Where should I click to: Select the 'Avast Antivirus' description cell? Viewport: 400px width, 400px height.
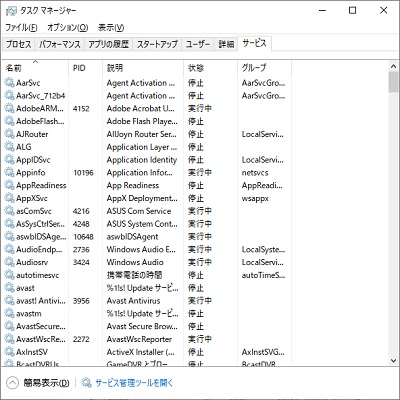pyautogui.click(x=133, y=301)
